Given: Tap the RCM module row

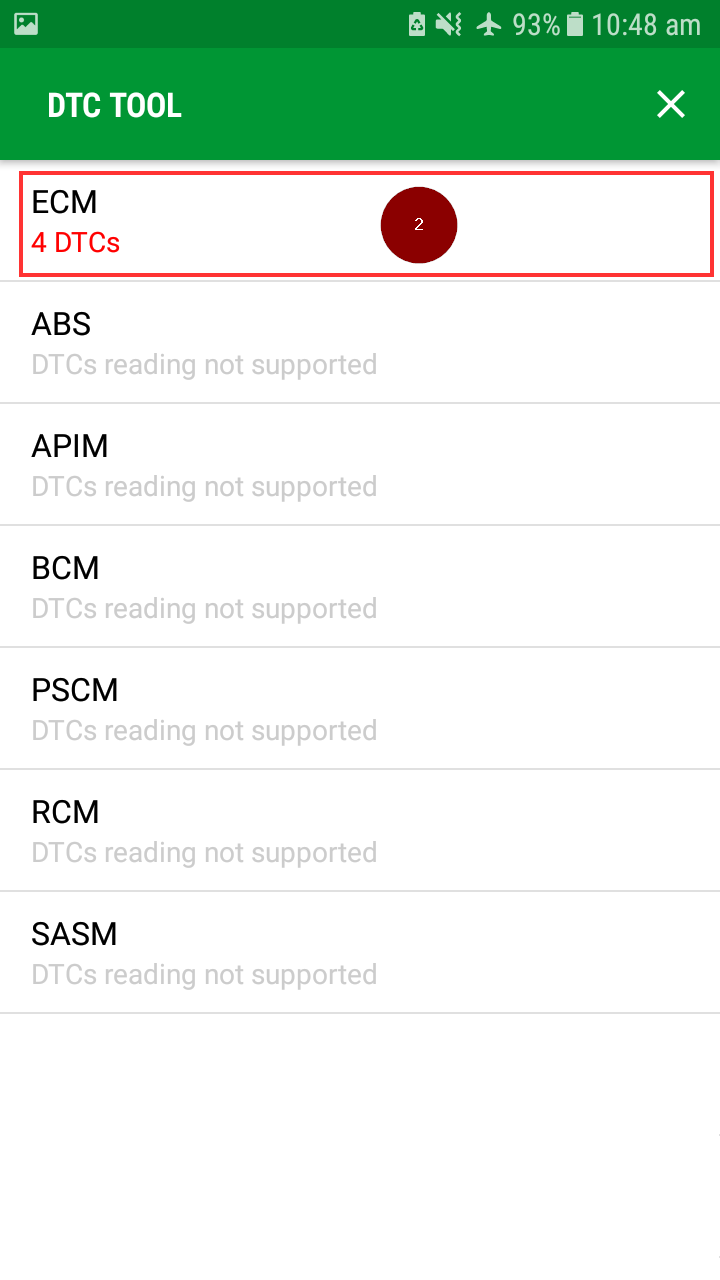Looking at the screenshot, I should 360,831.
